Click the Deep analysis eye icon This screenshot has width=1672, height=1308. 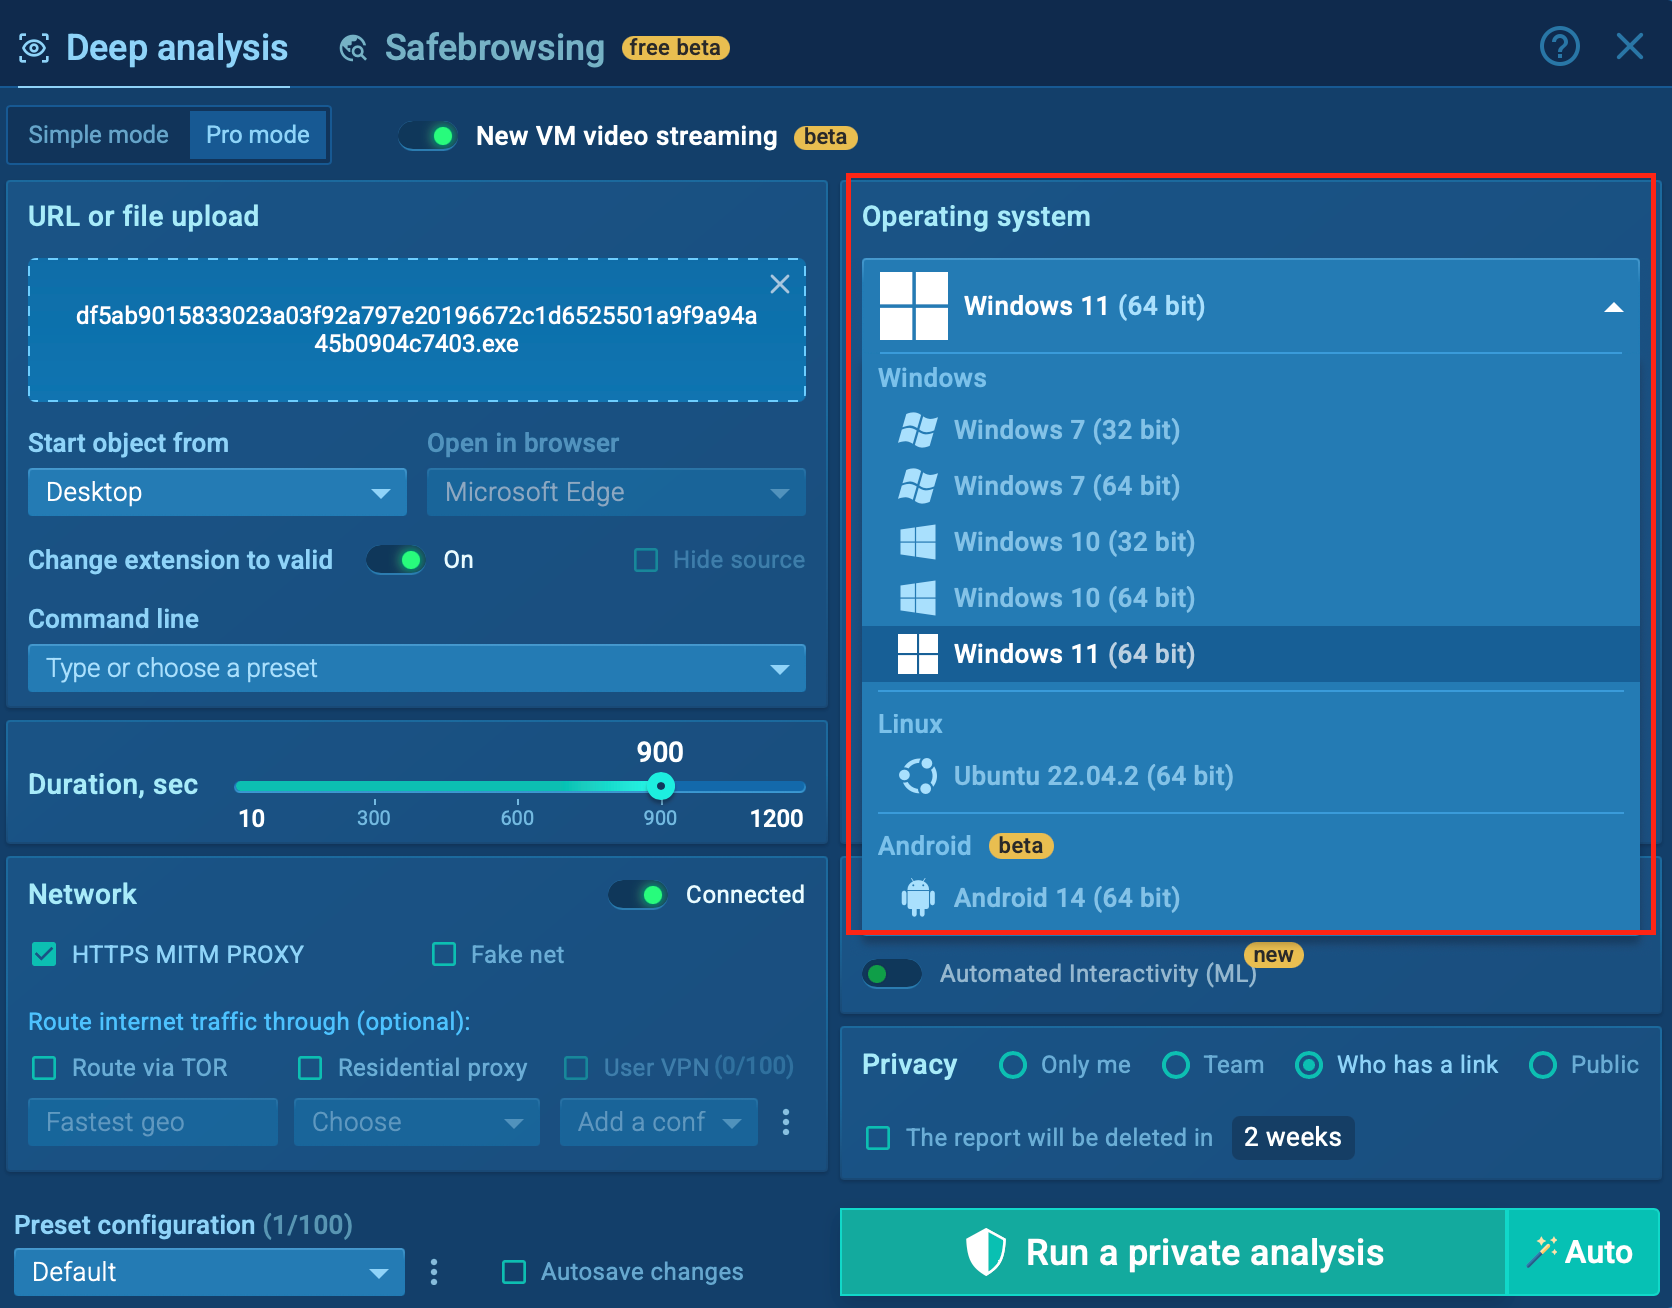click(34, 48)
